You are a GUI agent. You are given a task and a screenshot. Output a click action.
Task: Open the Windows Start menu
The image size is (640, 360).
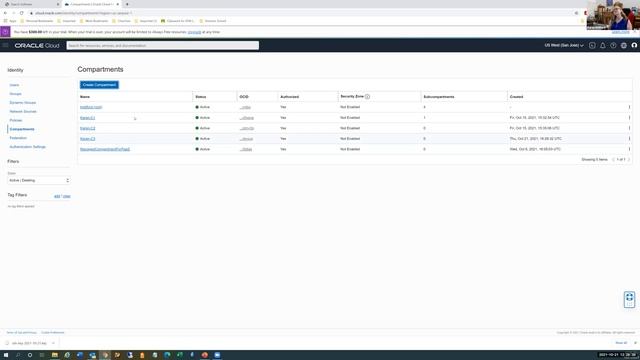(x=6, y=355)
